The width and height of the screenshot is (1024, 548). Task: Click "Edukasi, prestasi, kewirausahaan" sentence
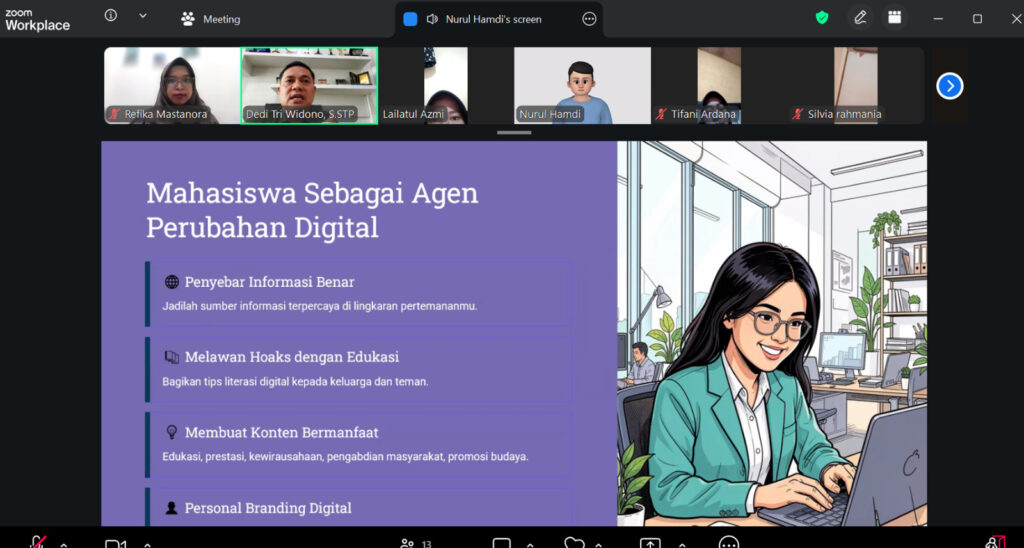click(345, 457)
